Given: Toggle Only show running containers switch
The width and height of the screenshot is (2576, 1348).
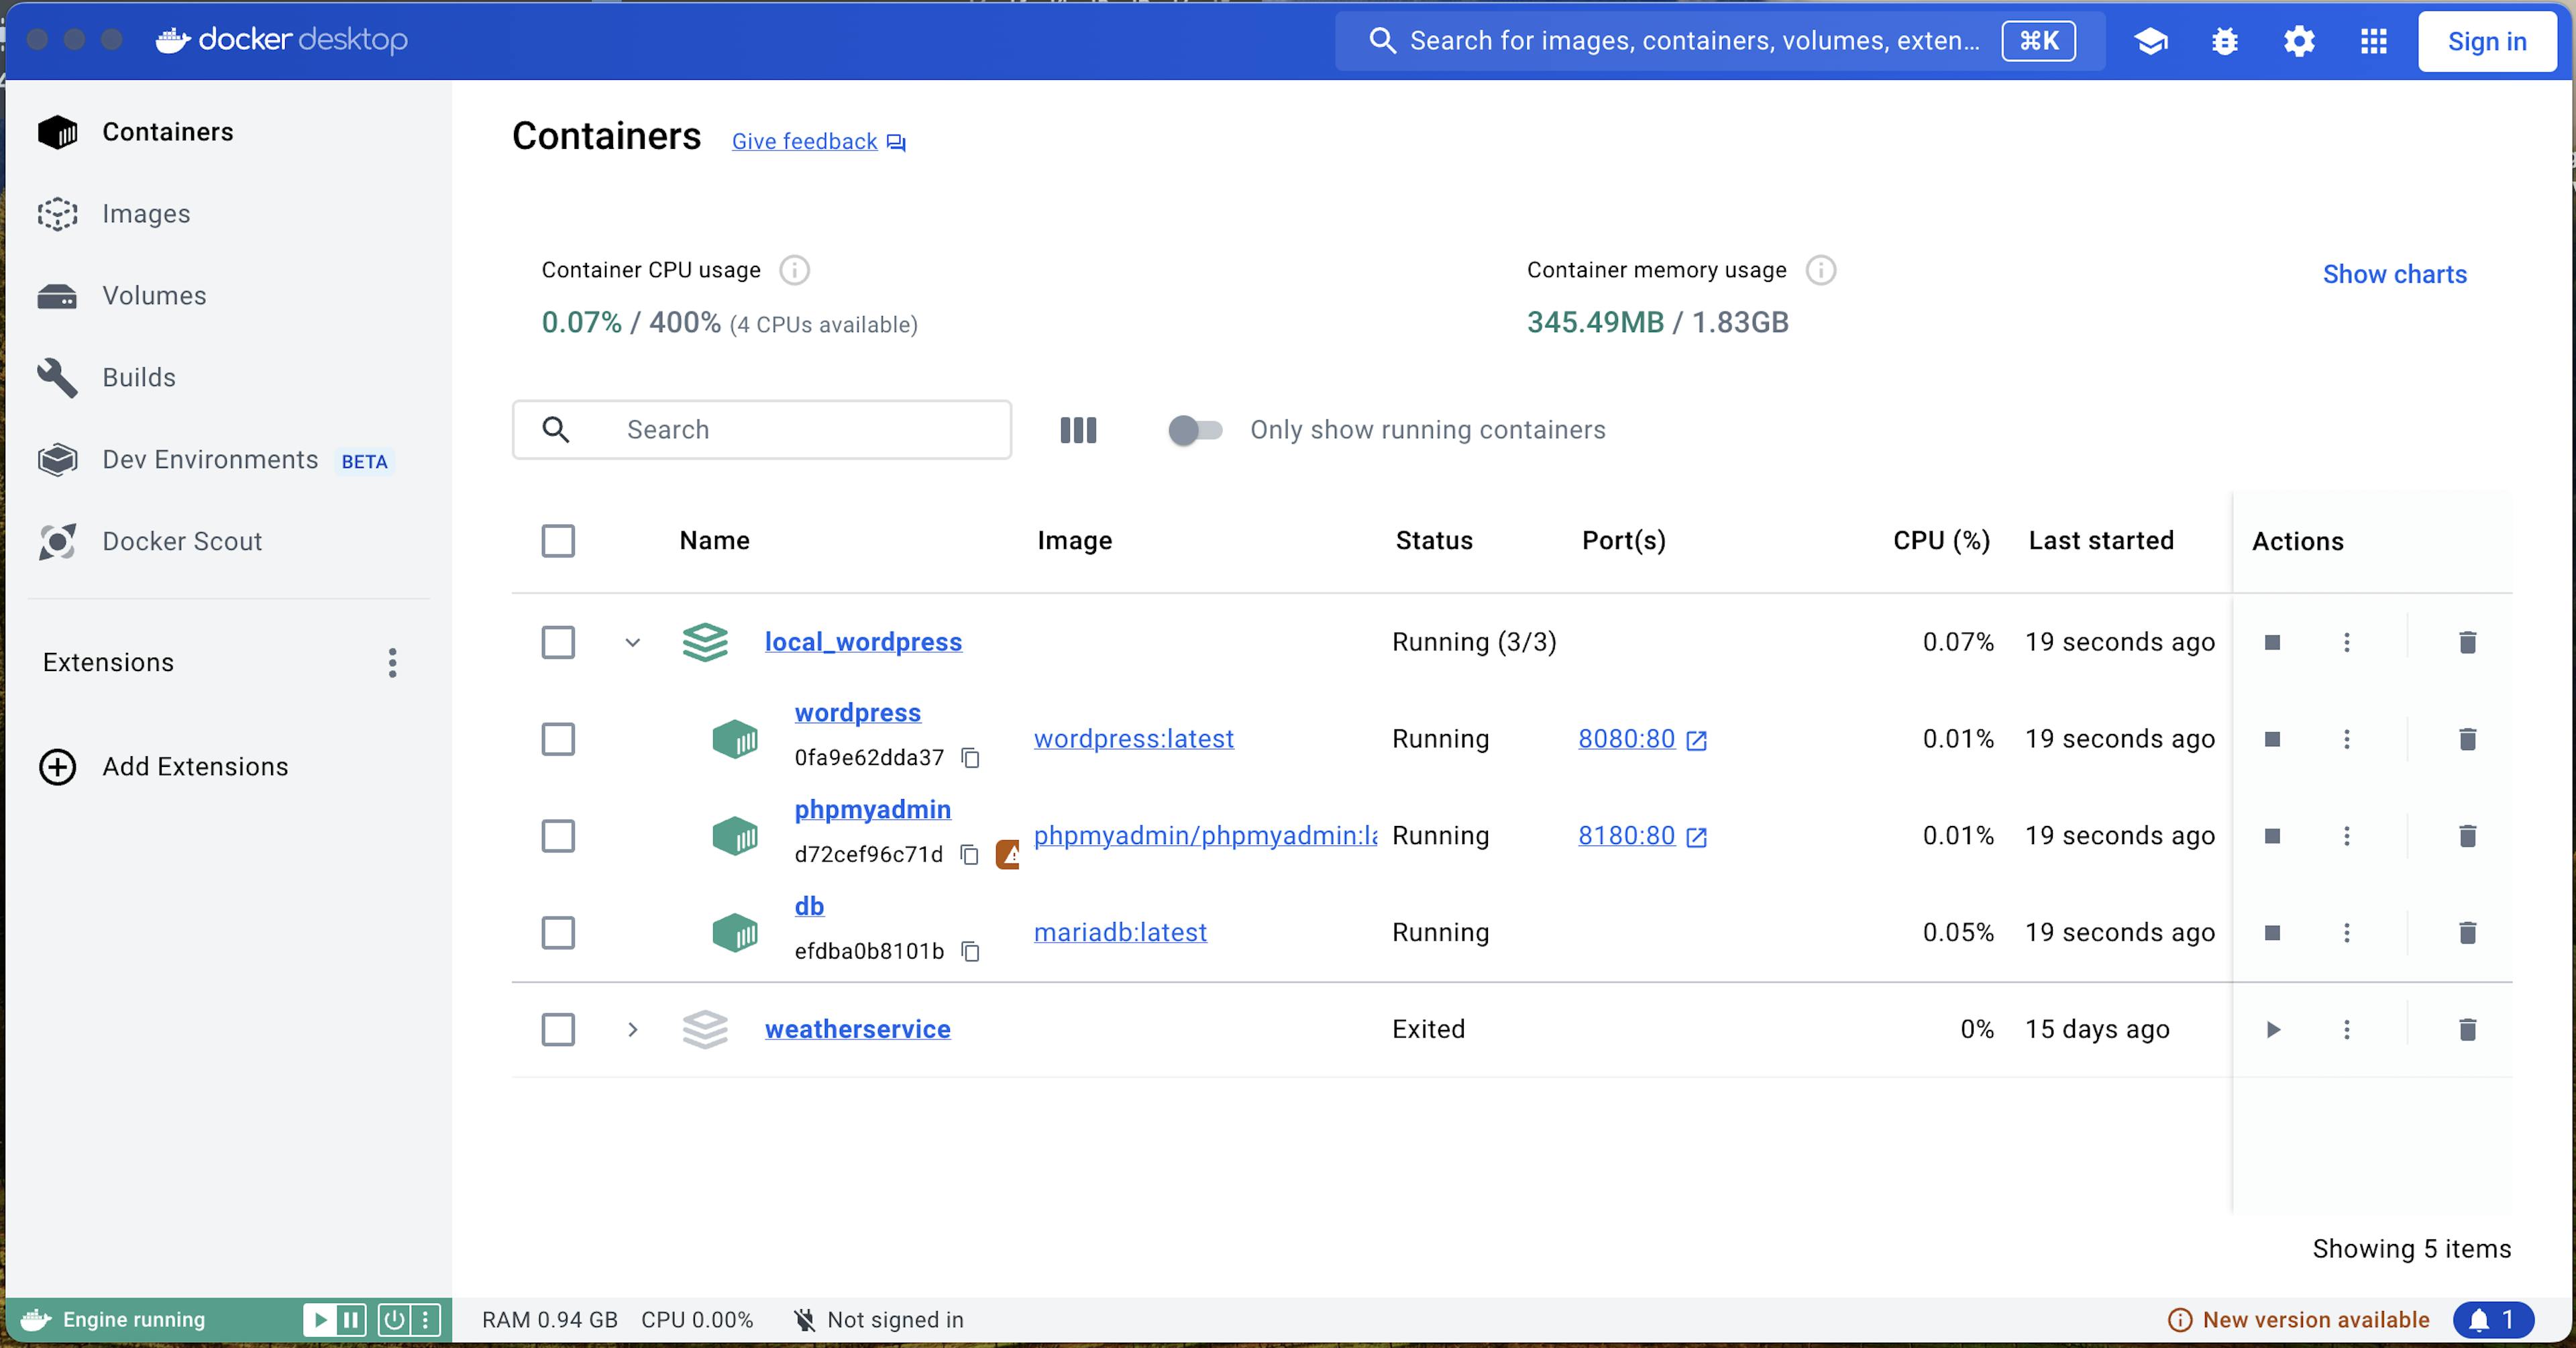Looking at the screenshot, I should [1195, 430].
